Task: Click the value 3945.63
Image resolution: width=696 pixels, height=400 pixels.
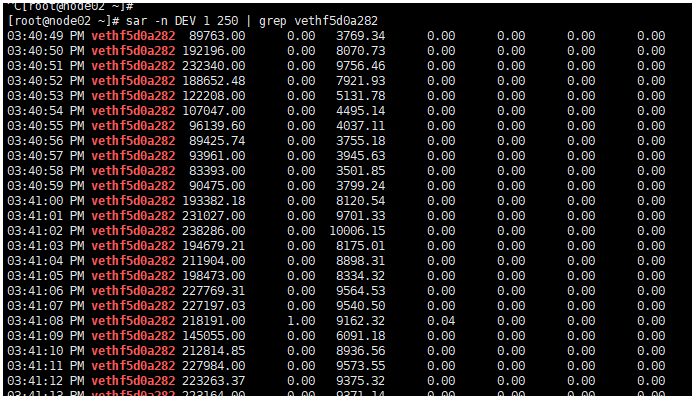Action: [x=360, y=156]
